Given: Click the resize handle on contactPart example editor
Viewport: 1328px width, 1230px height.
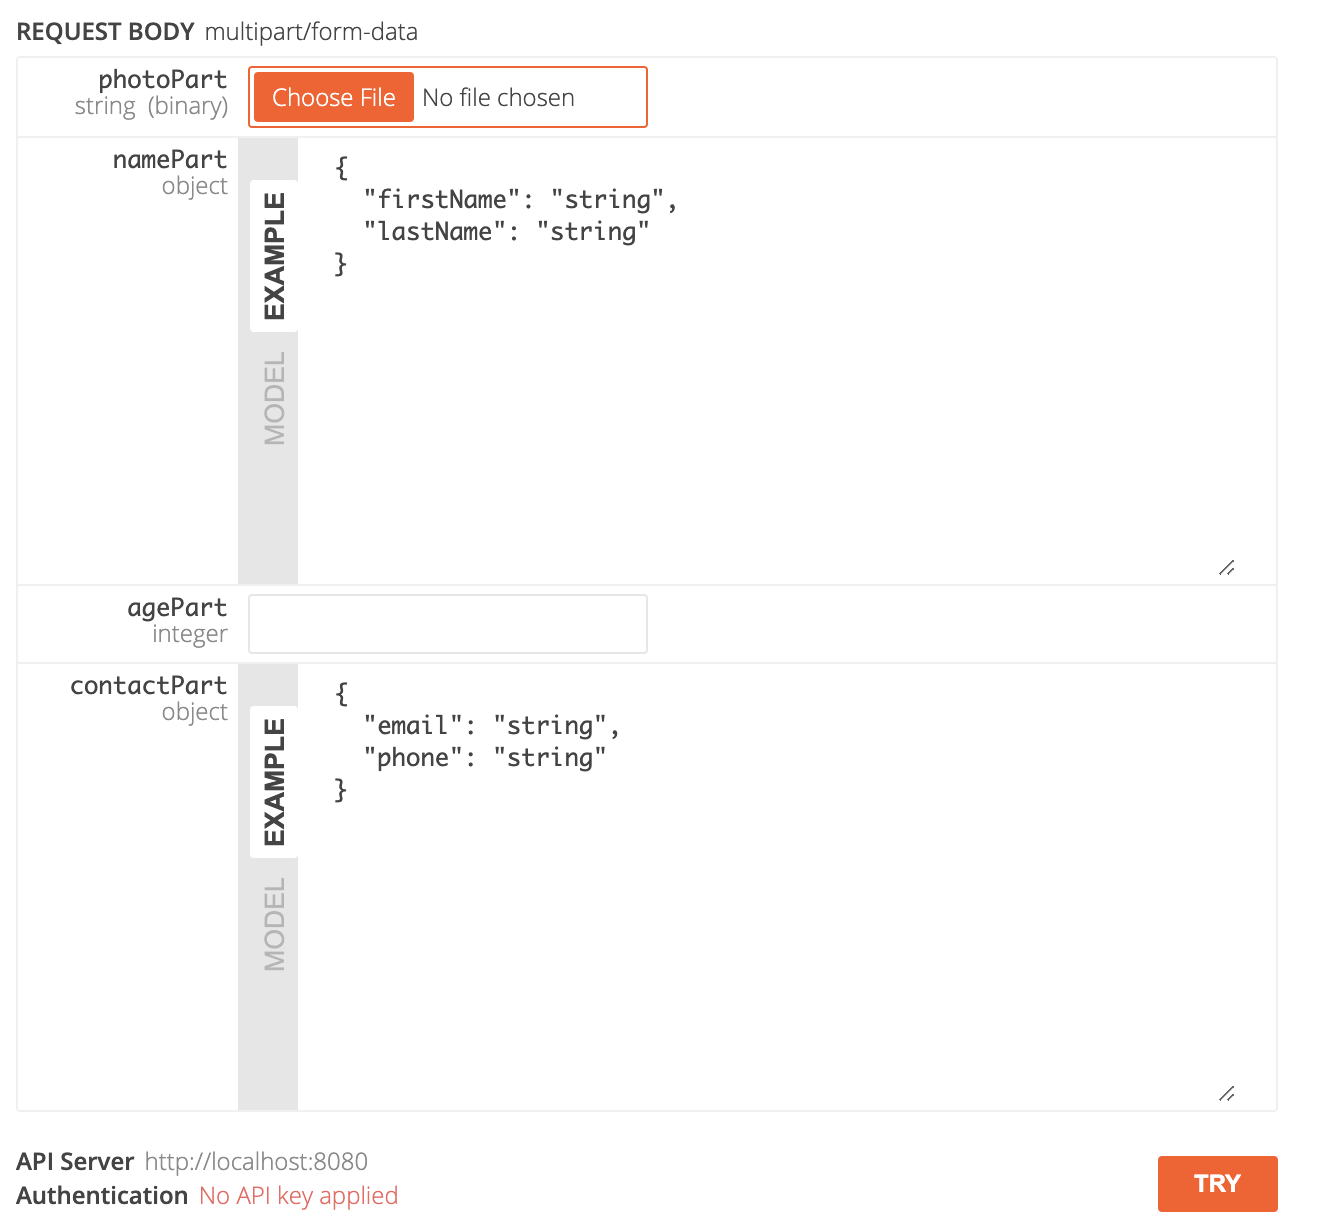Looking at the screenshot, I should [x=1228, y=1093].
